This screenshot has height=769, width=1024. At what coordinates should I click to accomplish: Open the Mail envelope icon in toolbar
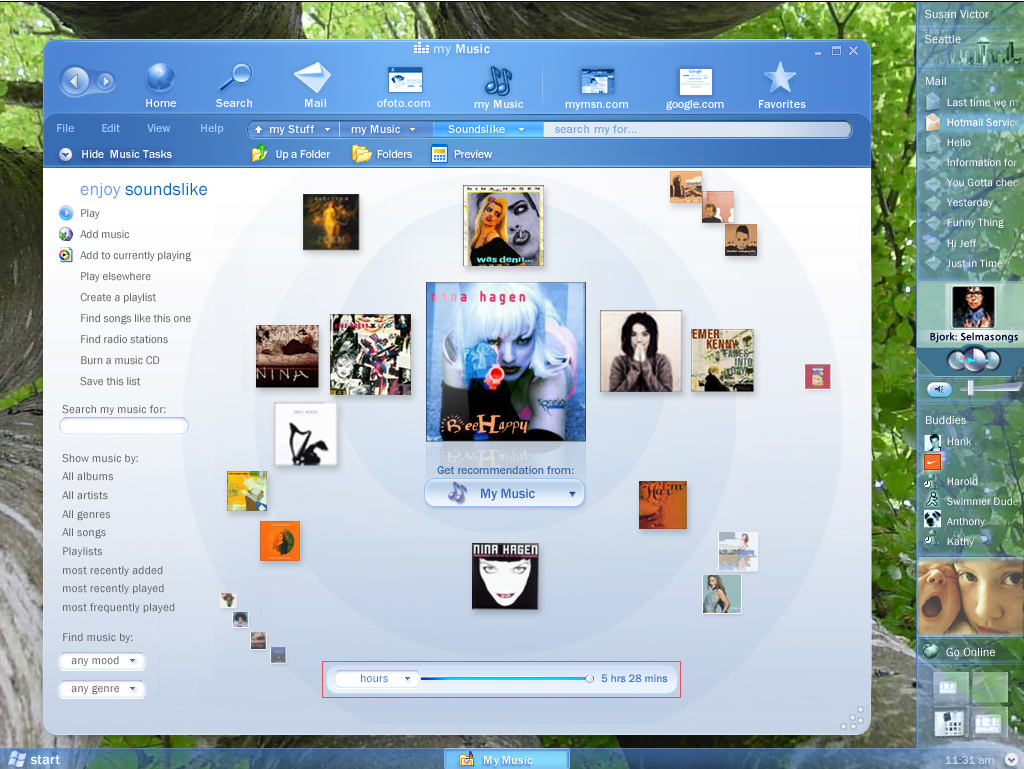click(313, 78)
